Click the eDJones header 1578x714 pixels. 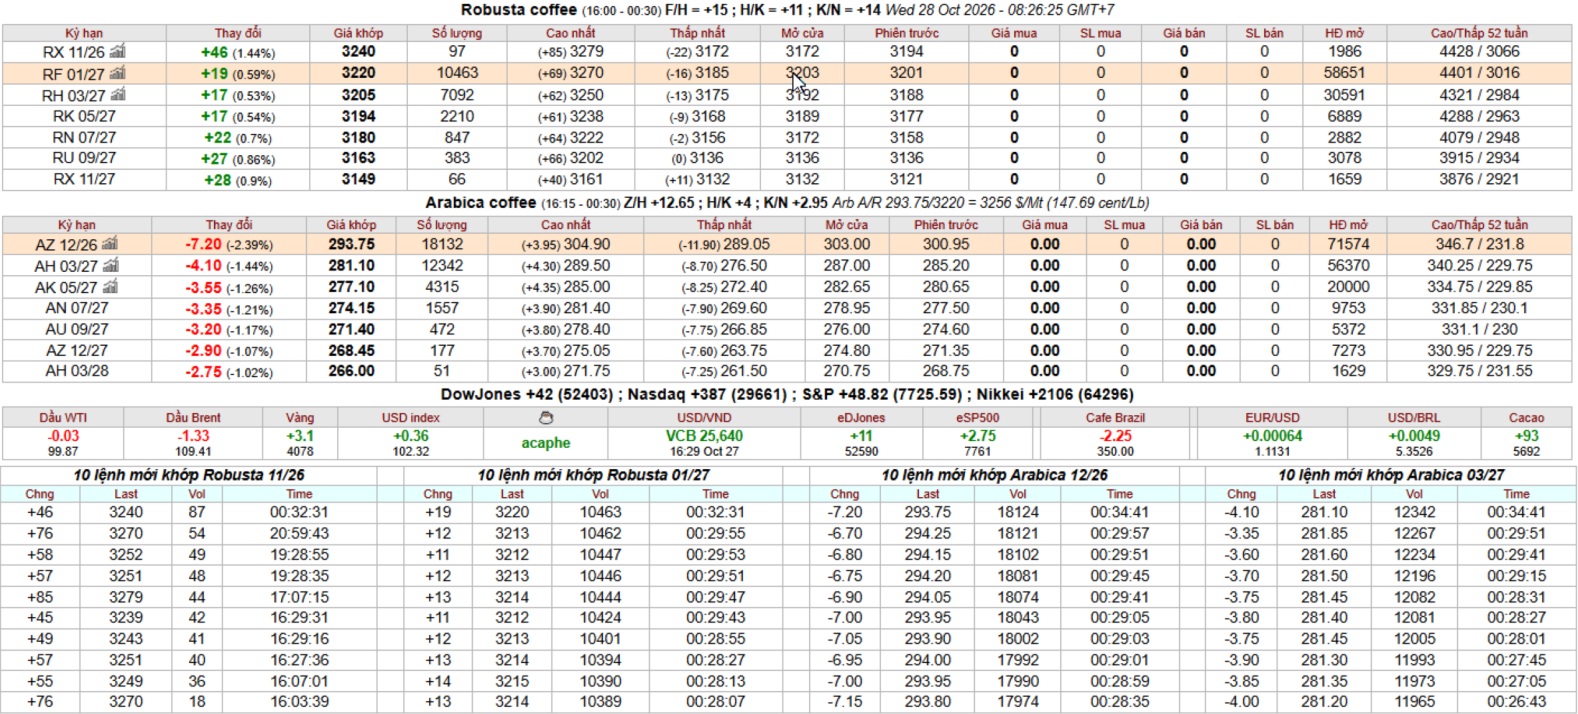point(861,418)
